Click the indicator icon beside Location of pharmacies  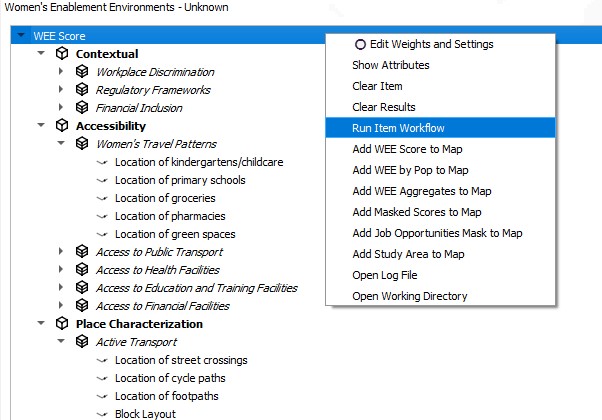click(x=102, y=217)
